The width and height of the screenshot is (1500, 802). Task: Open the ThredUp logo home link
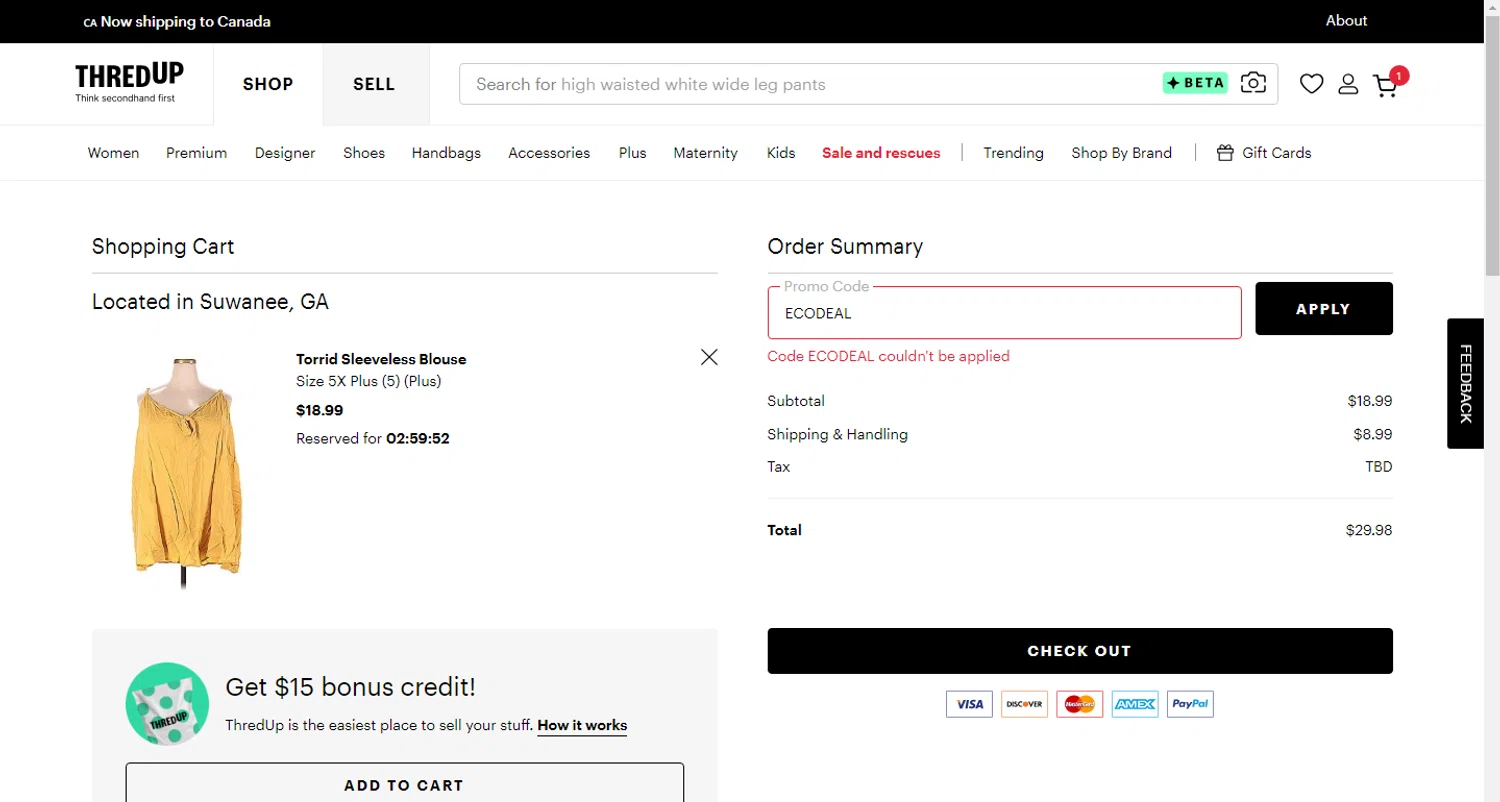pyautogui.click(x=129, y=83)
